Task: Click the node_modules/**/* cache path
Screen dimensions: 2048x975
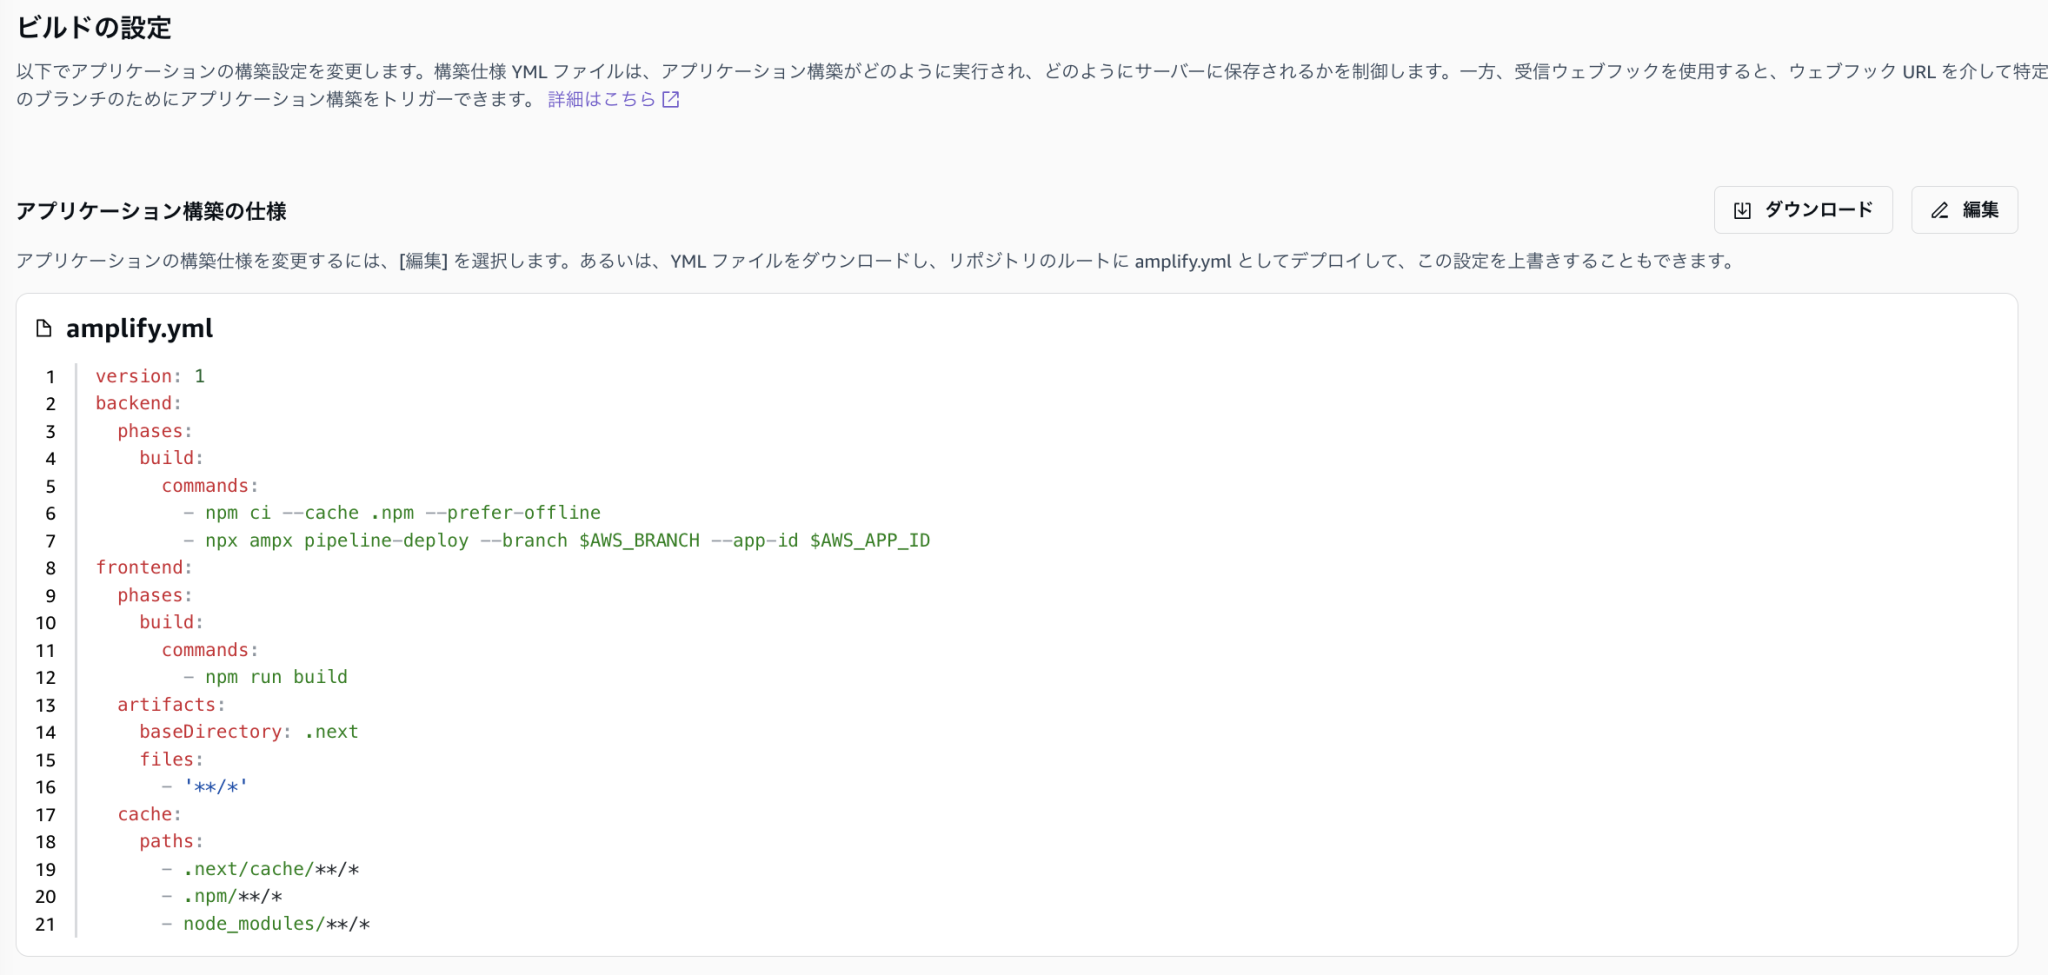Action: pos(277,923)
